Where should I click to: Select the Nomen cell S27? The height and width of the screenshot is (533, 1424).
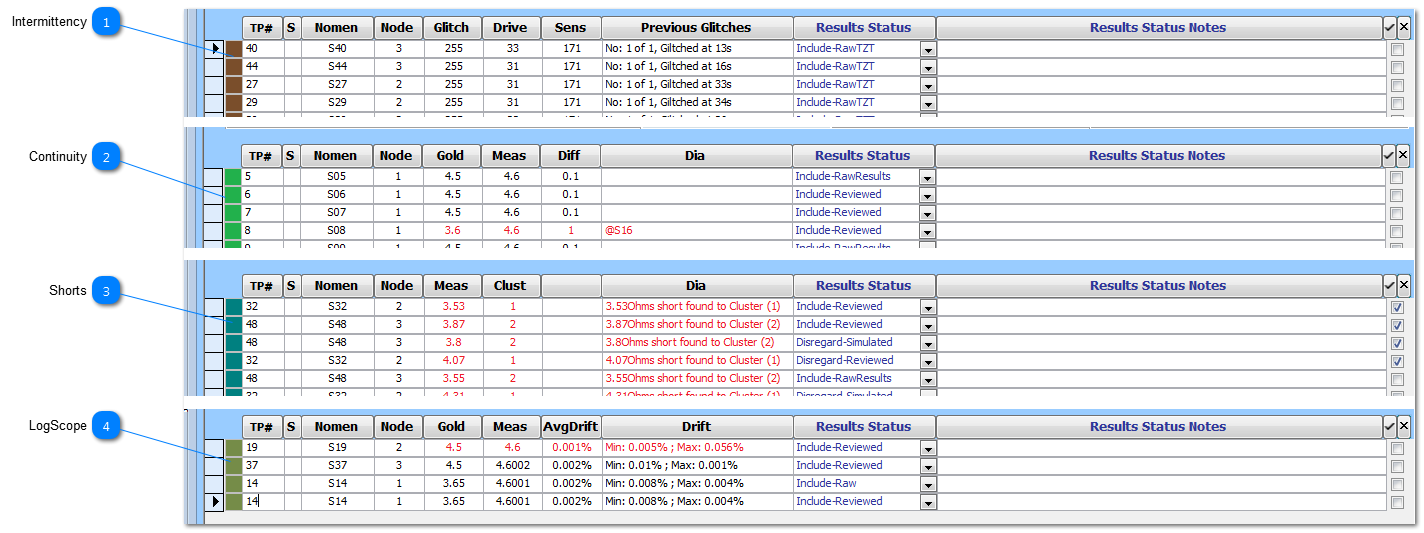point(337,84)
